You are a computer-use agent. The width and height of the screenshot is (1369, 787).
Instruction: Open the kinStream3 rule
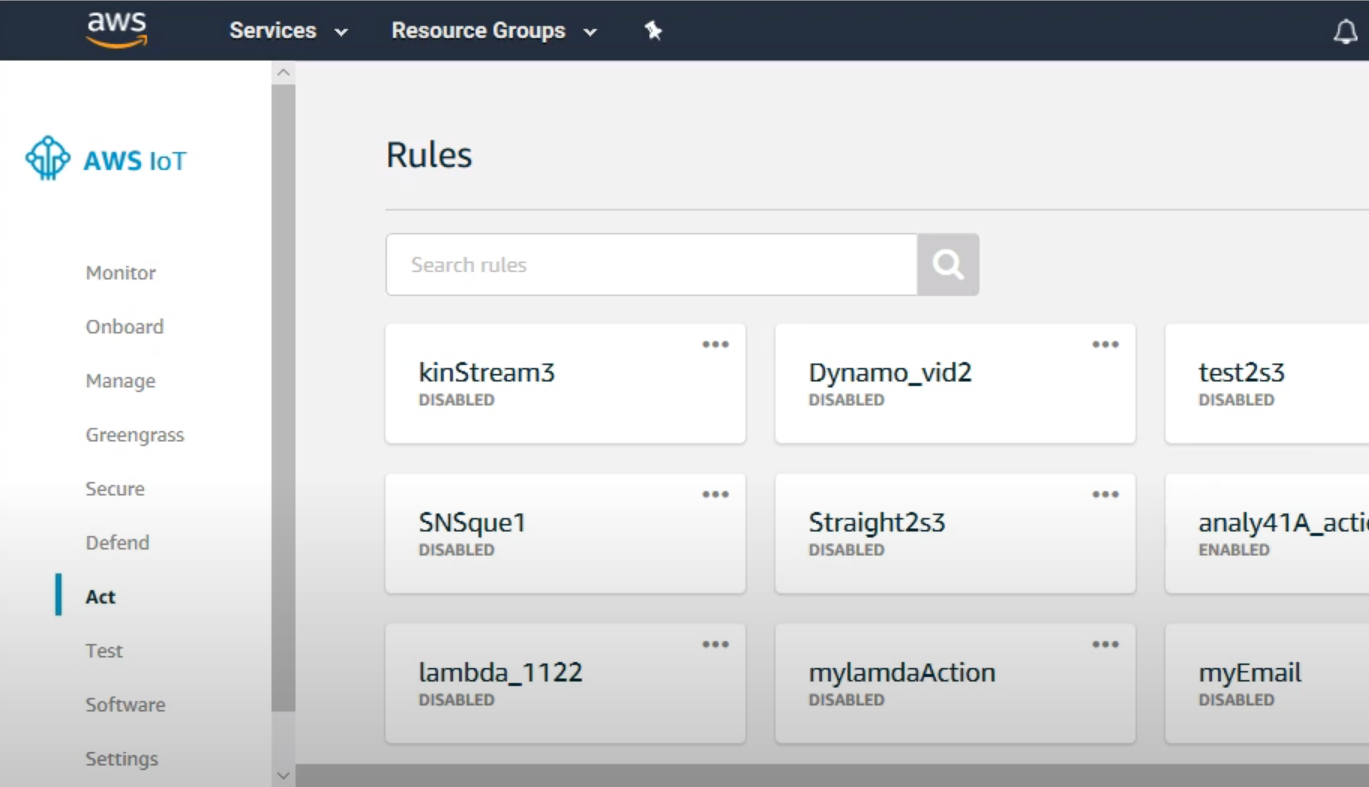[565, 383]
